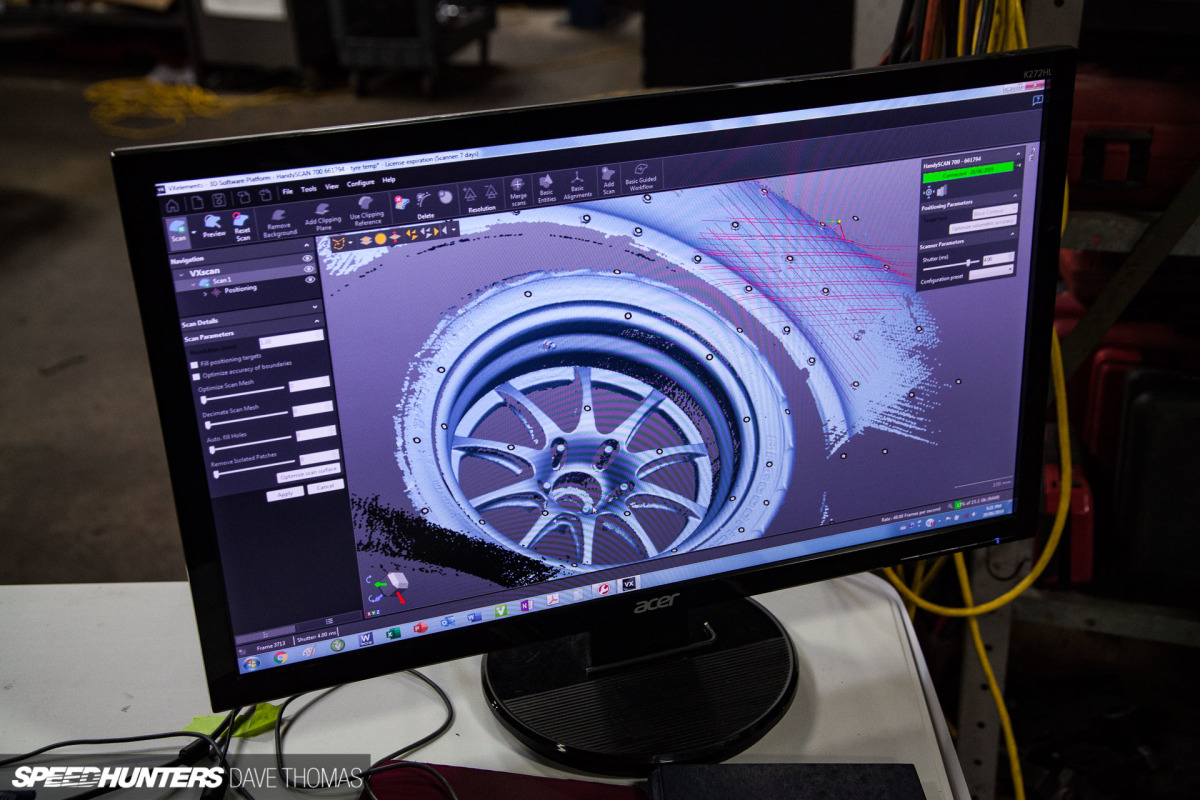Click the Remove Isolated Patches value field
The height and width of the screenshot is (800, 1200).
319,458
